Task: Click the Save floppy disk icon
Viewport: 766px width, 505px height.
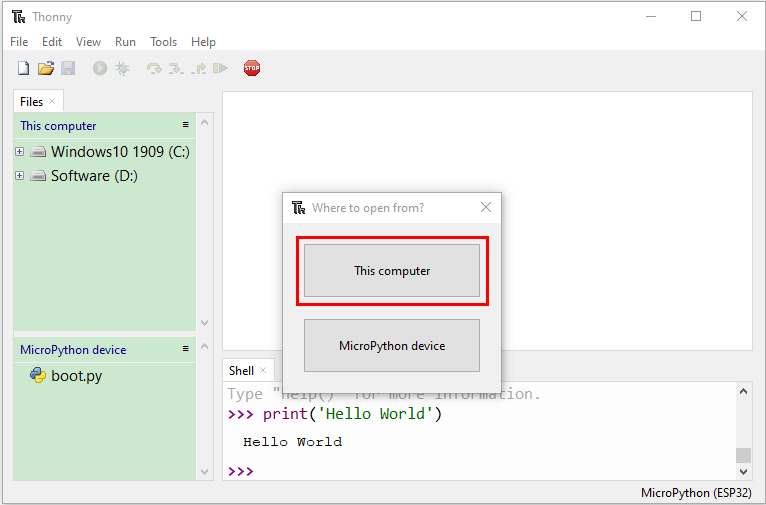Action: (x=68, y=68)
